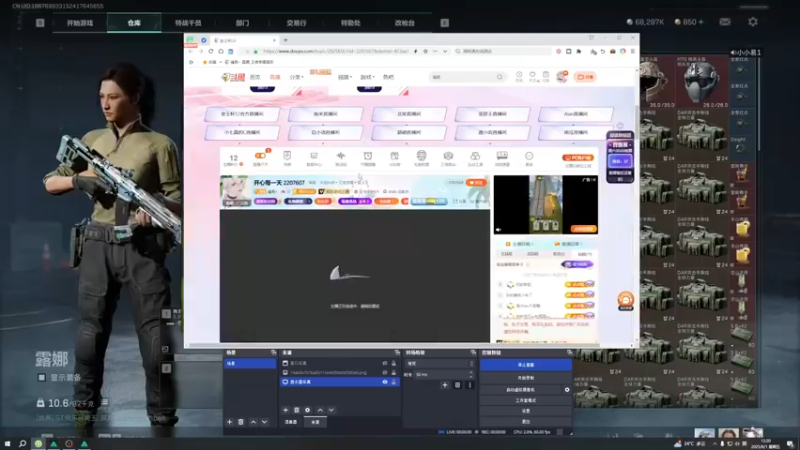Click the Alan直播间 banner button
The width and height of the screenshot is (800, 450).
pyautogui.click(x=576, y=114)
